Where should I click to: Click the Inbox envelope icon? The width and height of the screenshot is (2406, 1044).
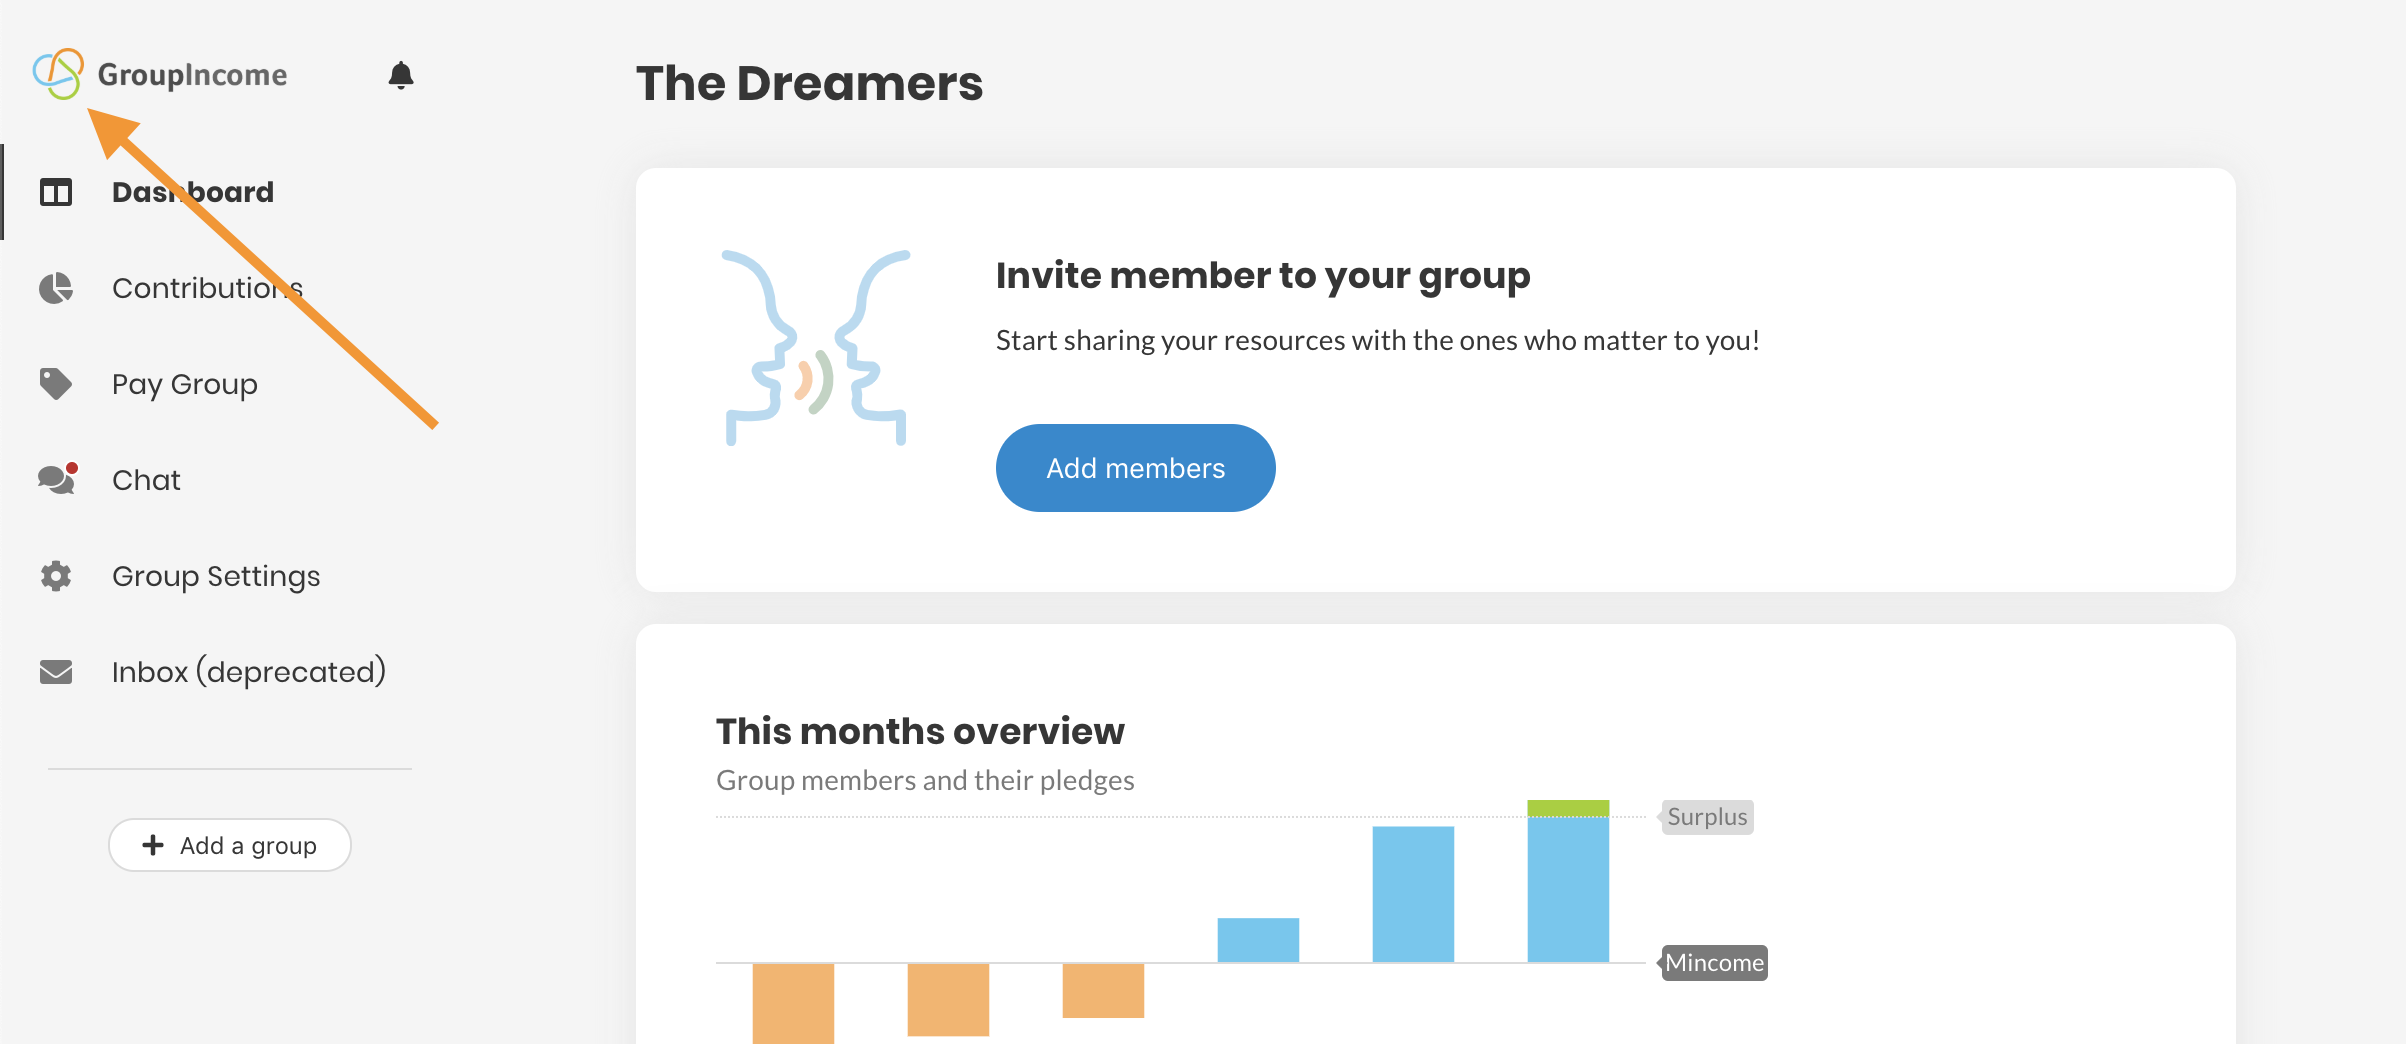click(x=56, y=672)
